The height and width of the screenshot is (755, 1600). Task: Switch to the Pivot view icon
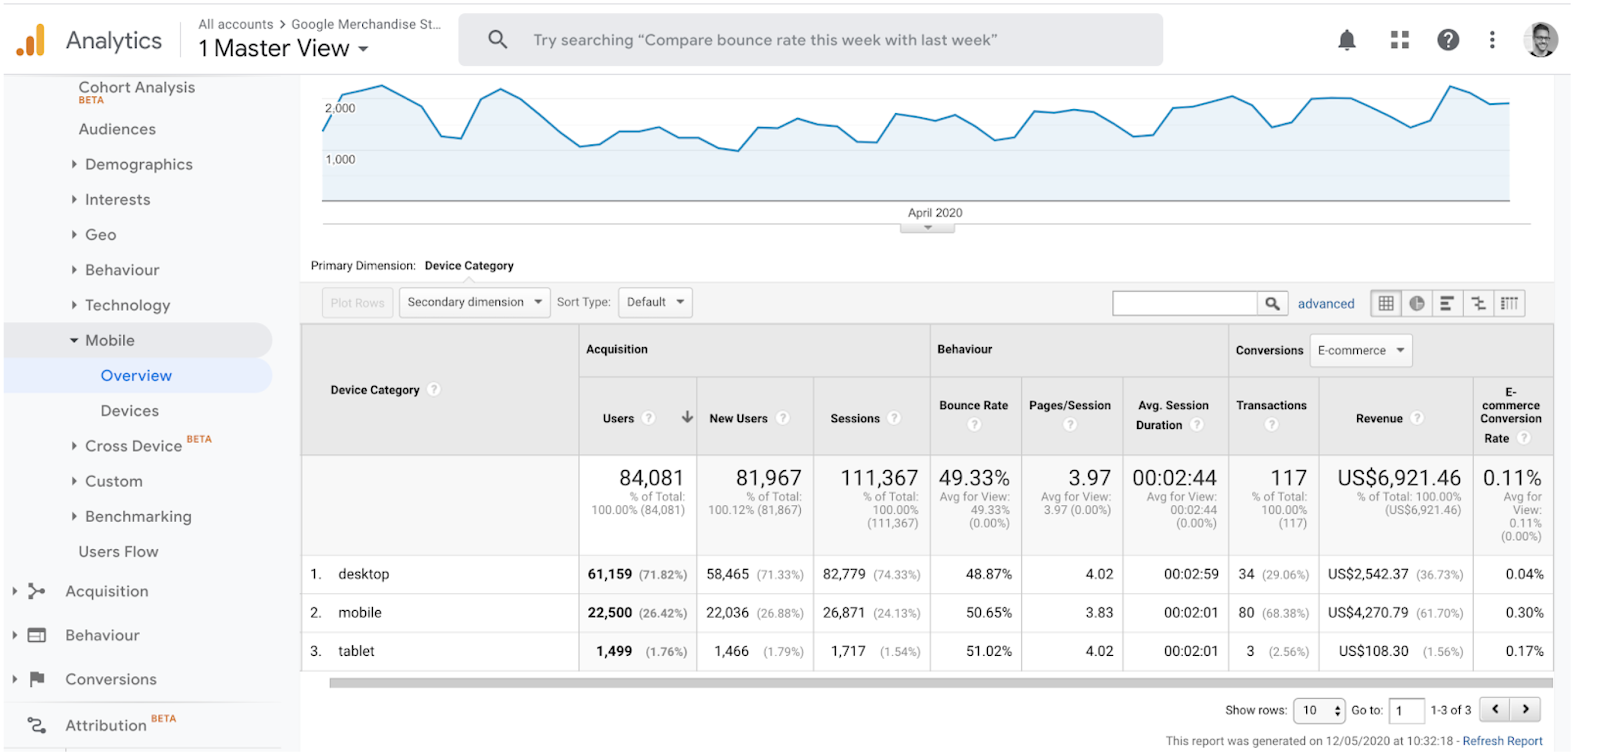point(1509,303)
